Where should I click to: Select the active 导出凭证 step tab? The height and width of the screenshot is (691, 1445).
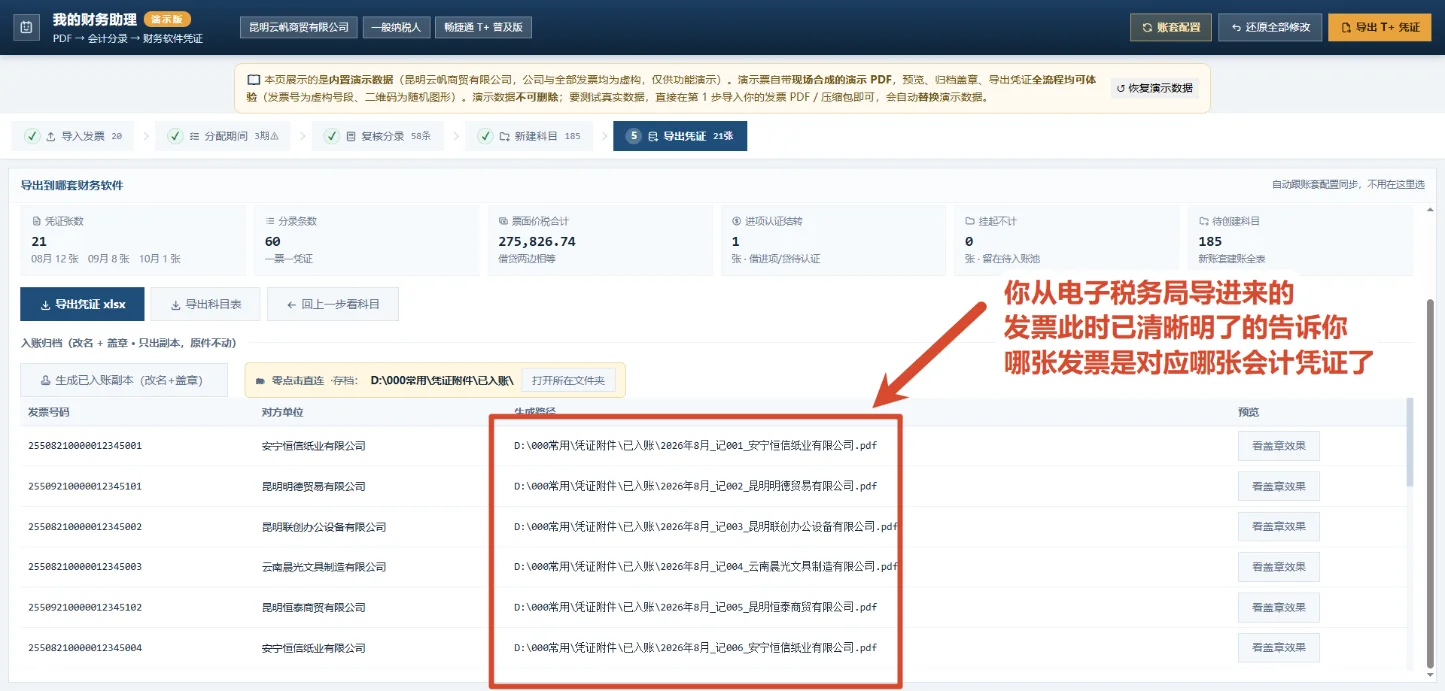point(680,136)
